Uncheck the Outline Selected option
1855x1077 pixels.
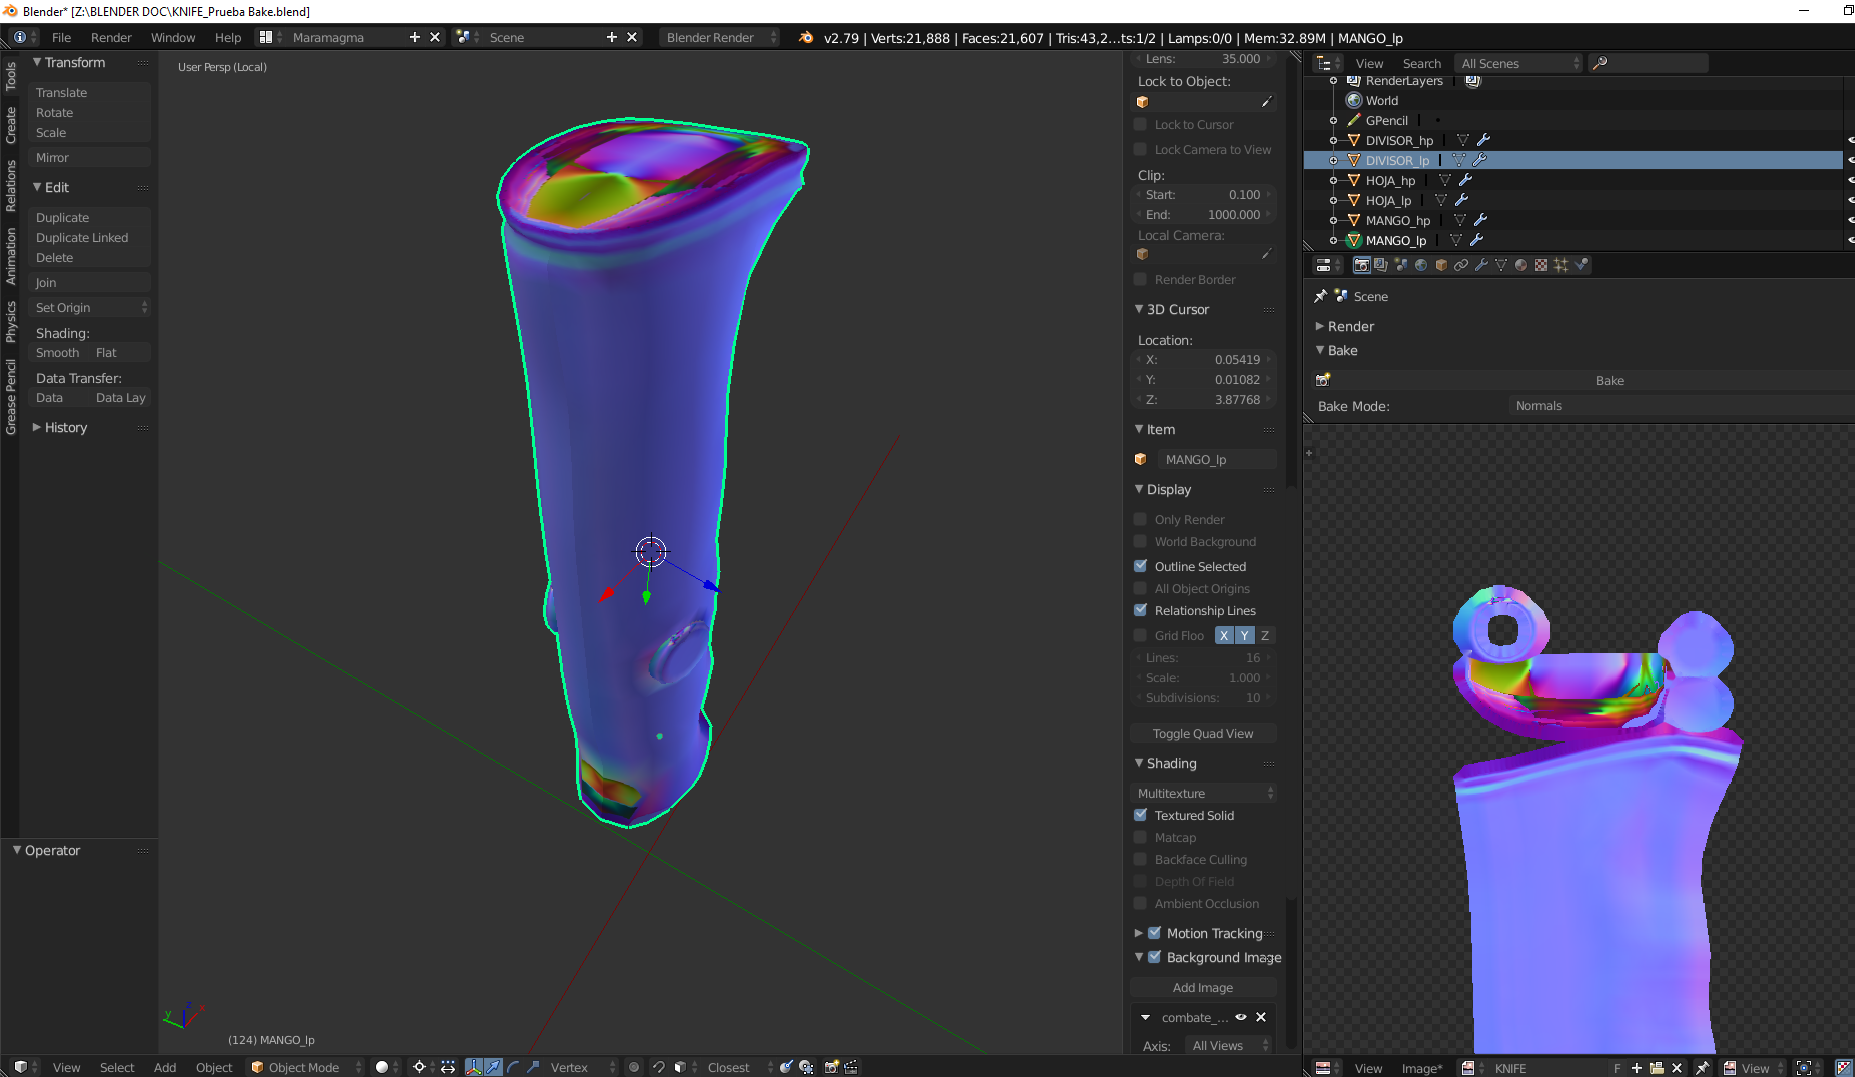(x=1140, y=566)
